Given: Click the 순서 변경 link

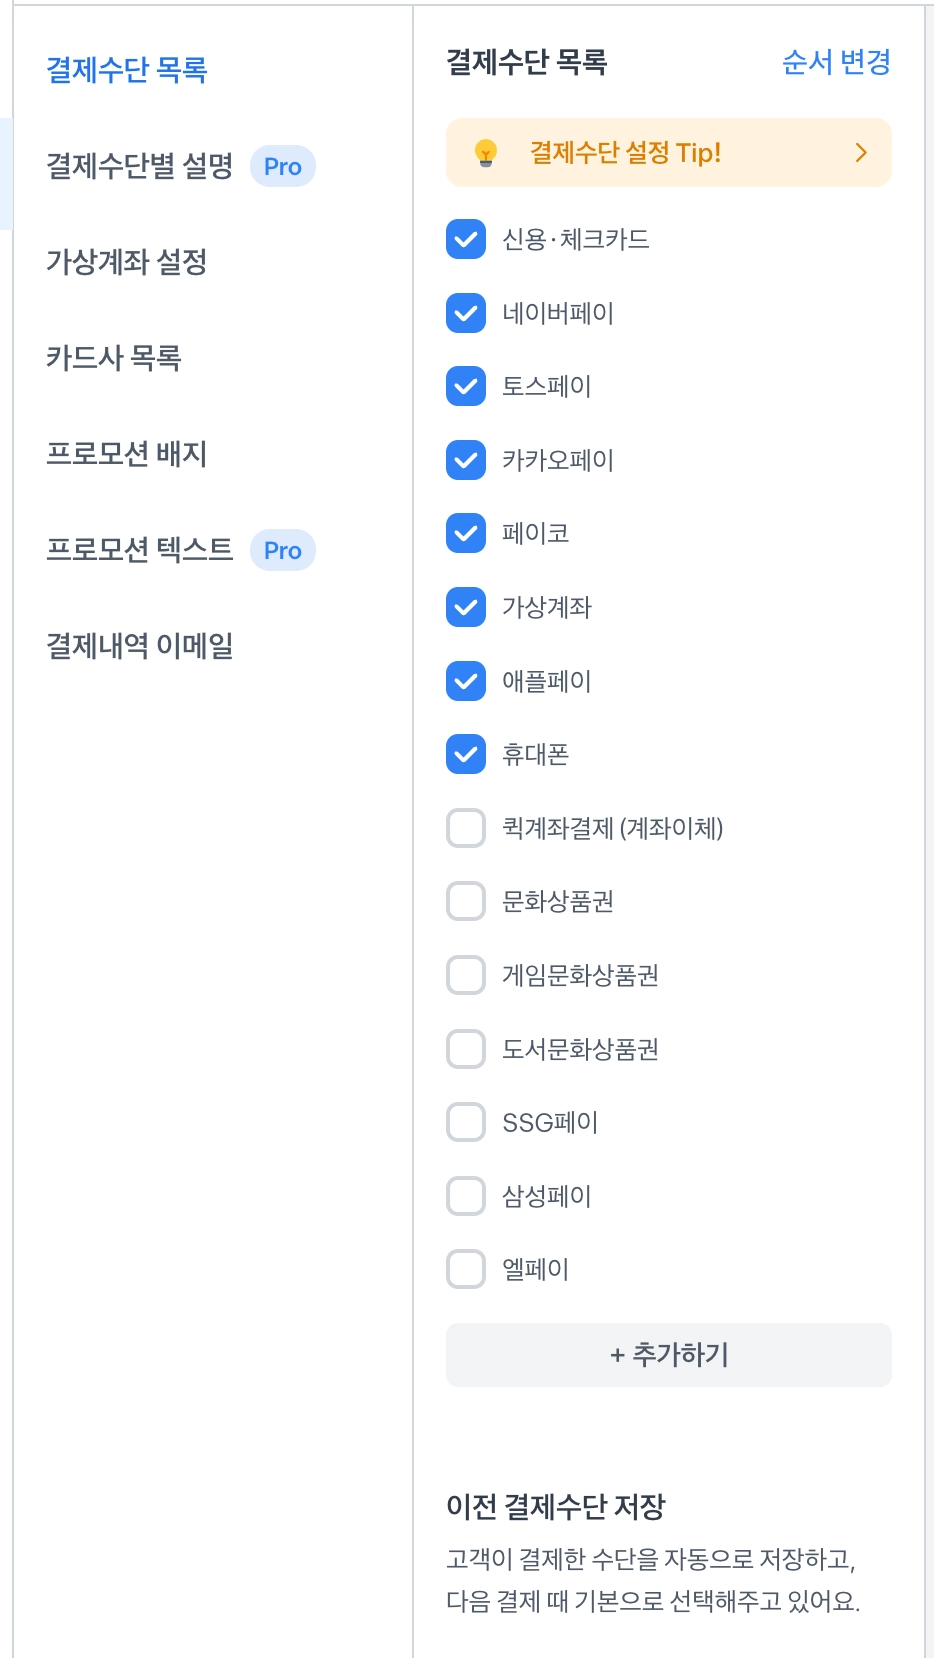Looking at the screenshot, I should (x=836, y=62).
